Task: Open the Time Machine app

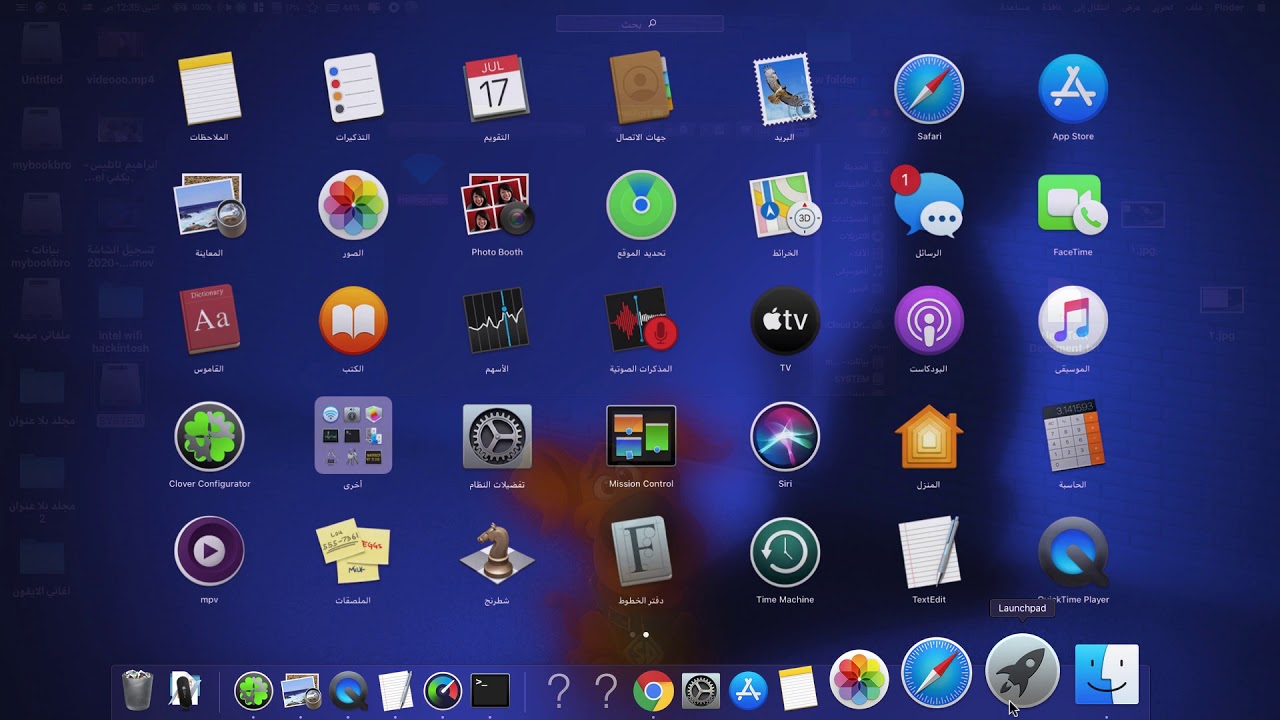Action: coord(785,552)
